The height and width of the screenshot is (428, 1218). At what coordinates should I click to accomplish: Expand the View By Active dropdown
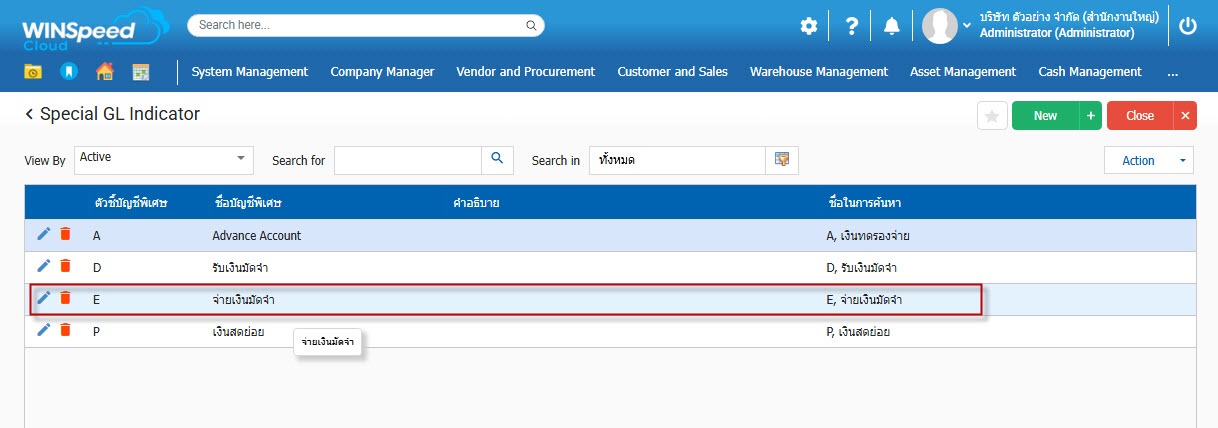[x=240, y=159]
